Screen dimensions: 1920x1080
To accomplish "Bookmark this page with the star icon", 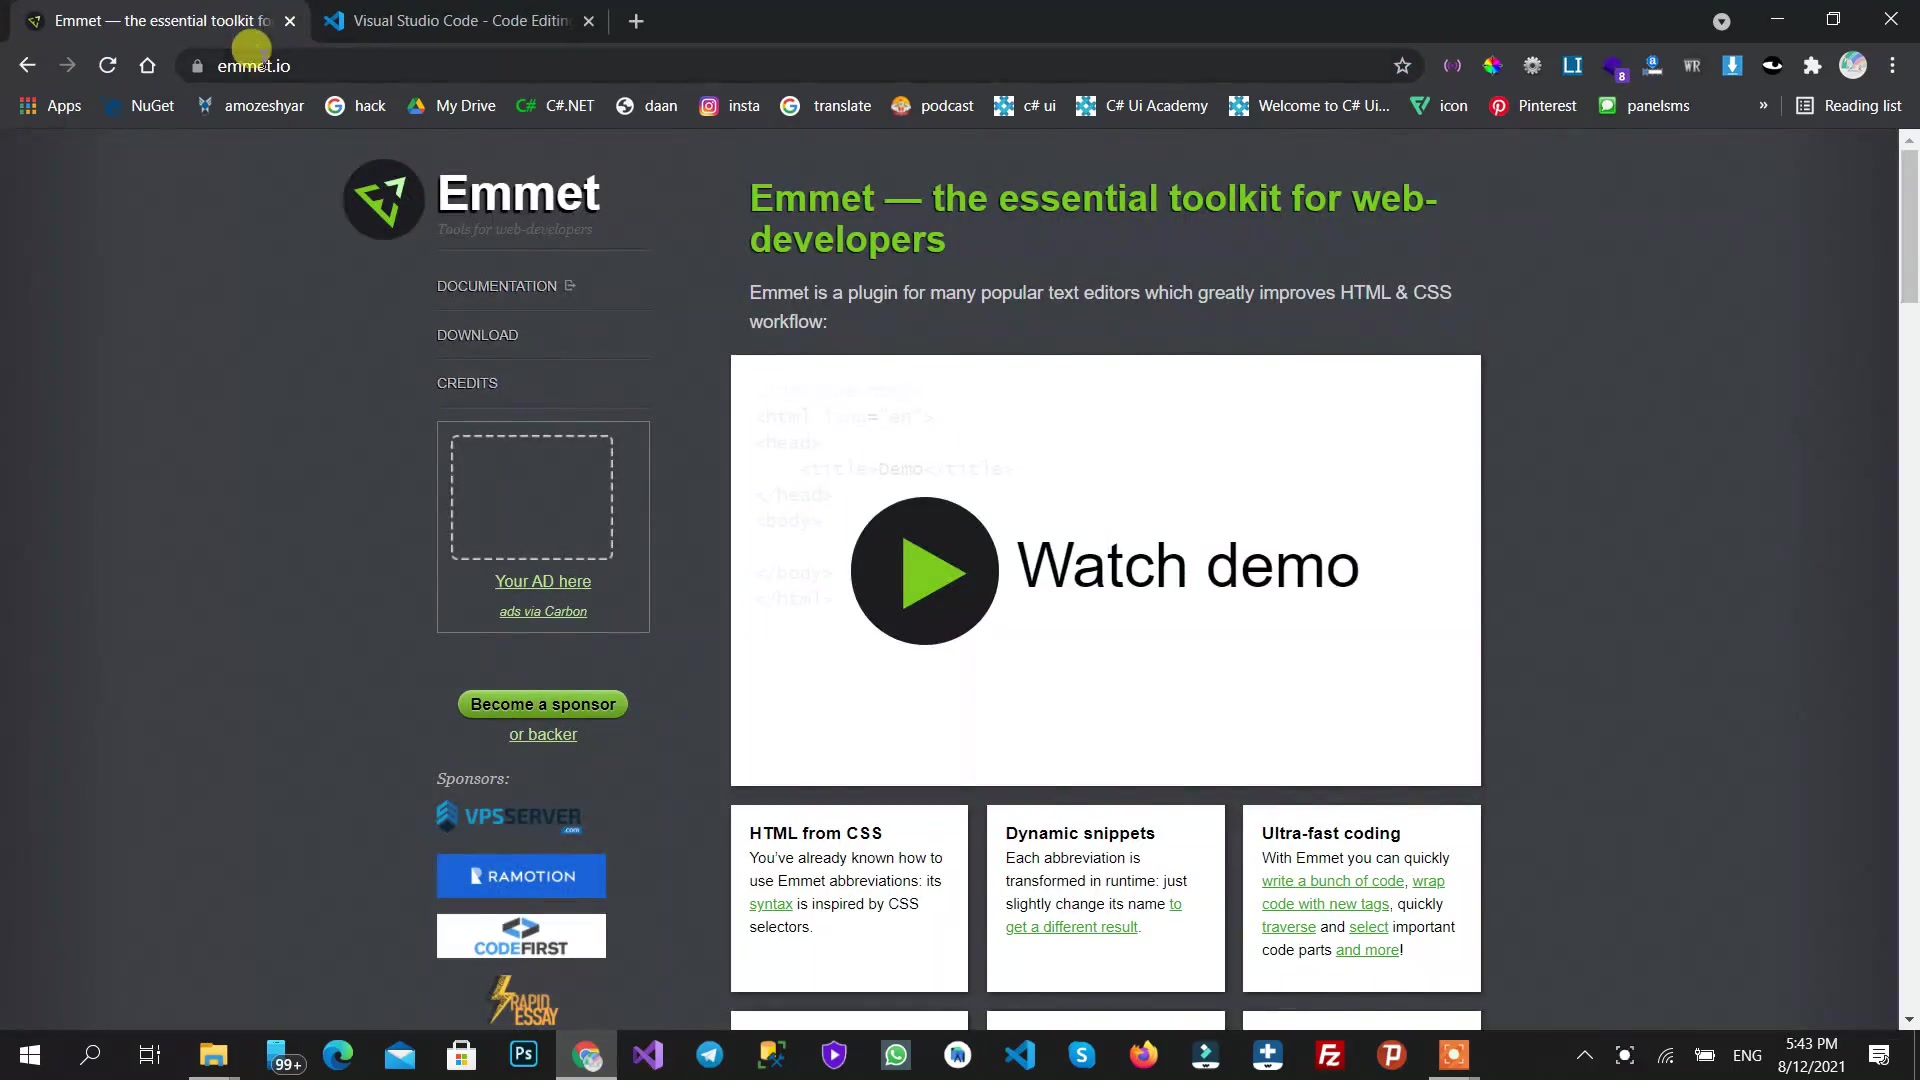I will coord(1402,65).
